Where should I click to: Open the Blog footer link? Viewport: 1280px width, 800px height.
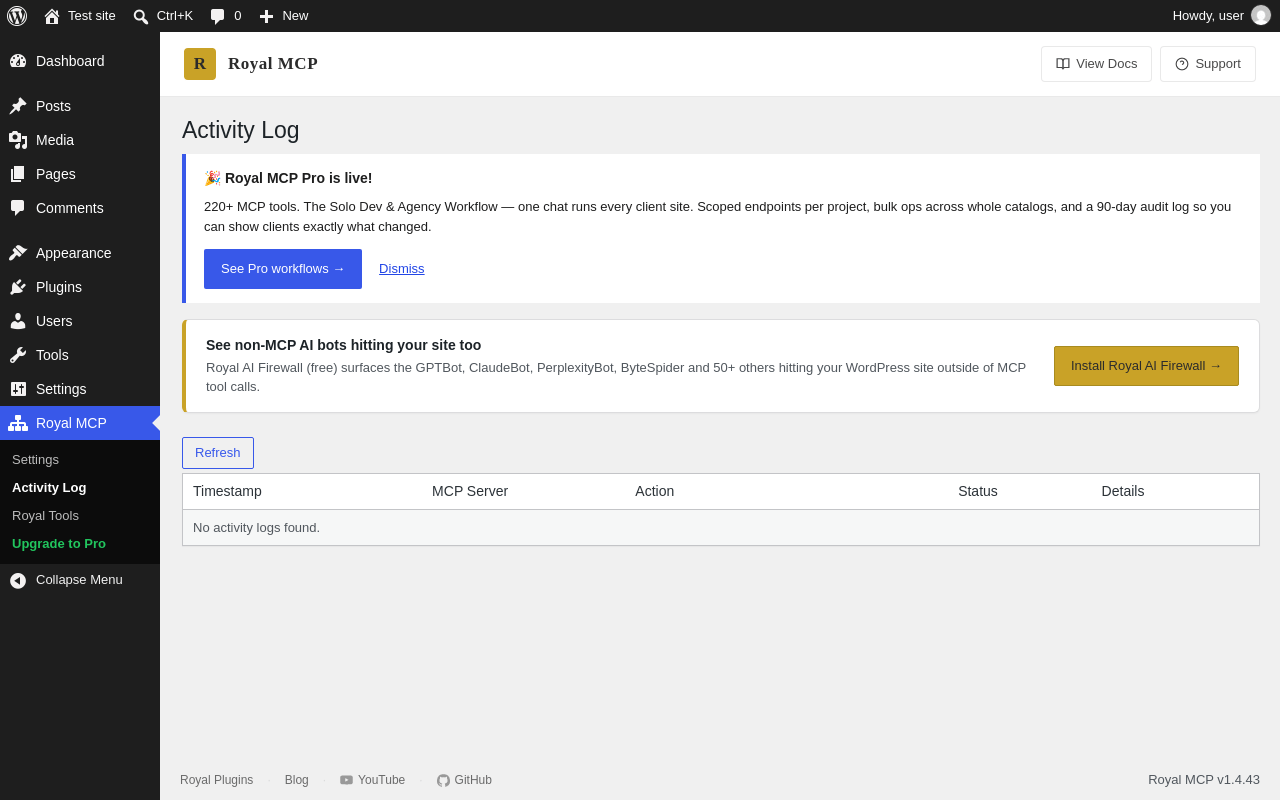297,780
